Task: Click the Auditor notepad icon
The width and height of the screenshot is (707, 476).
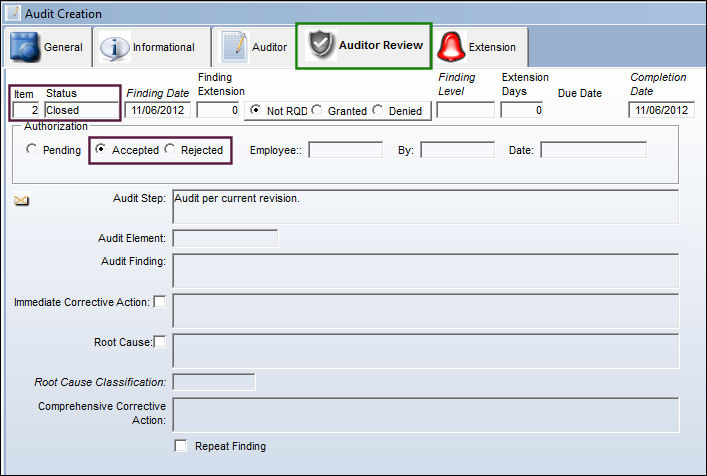Action: point(234,47)
